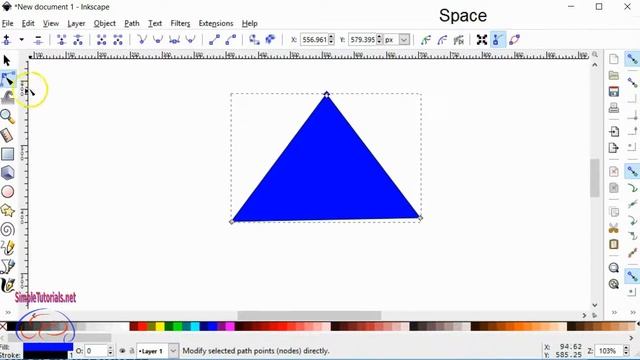The image size is (640, 360).
Task: Click New document icon in command bar
Action: [x=613, y=59]
